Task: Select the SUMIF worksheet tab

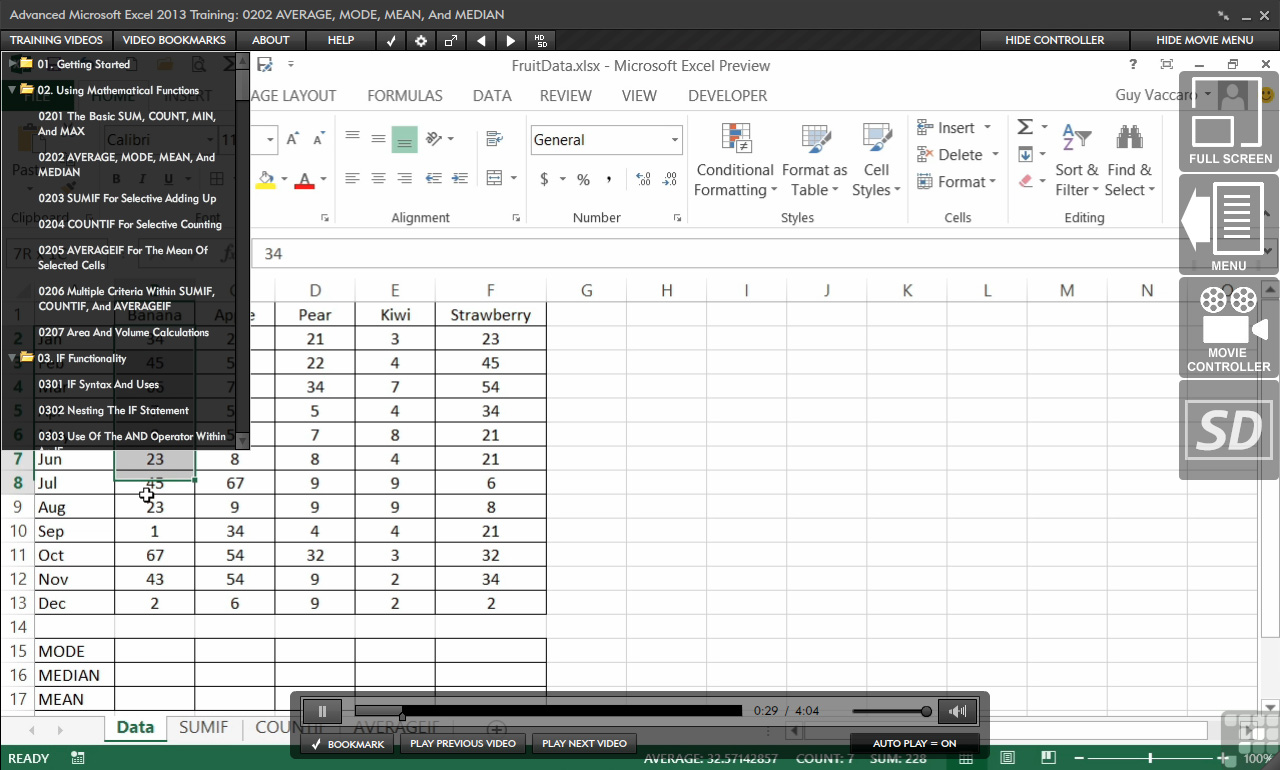Action: point(204,727)
